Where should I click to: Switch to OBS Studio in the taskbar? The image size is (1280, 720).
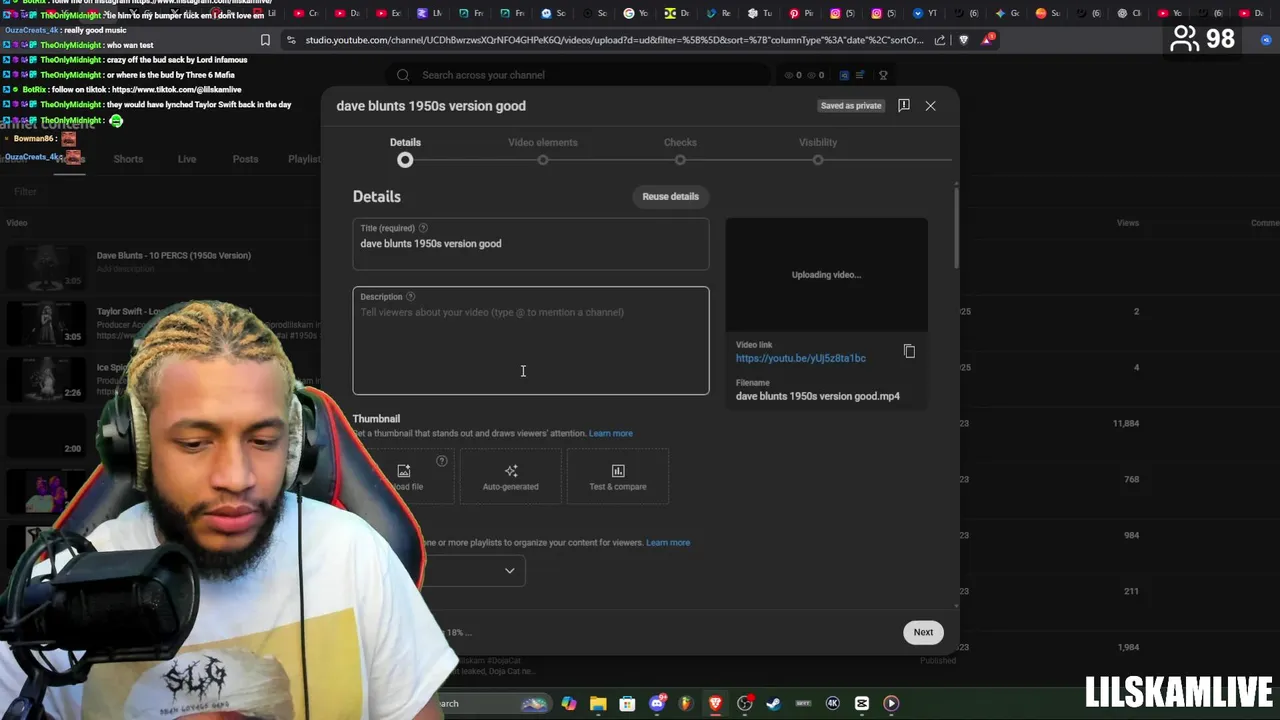pos(745,703)
